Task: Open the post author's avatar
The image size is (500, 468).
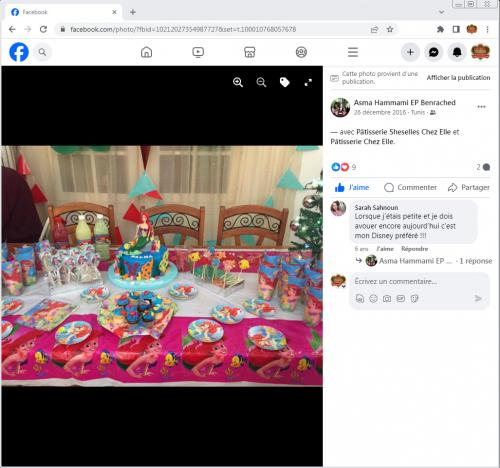Action: pos(340,107)
